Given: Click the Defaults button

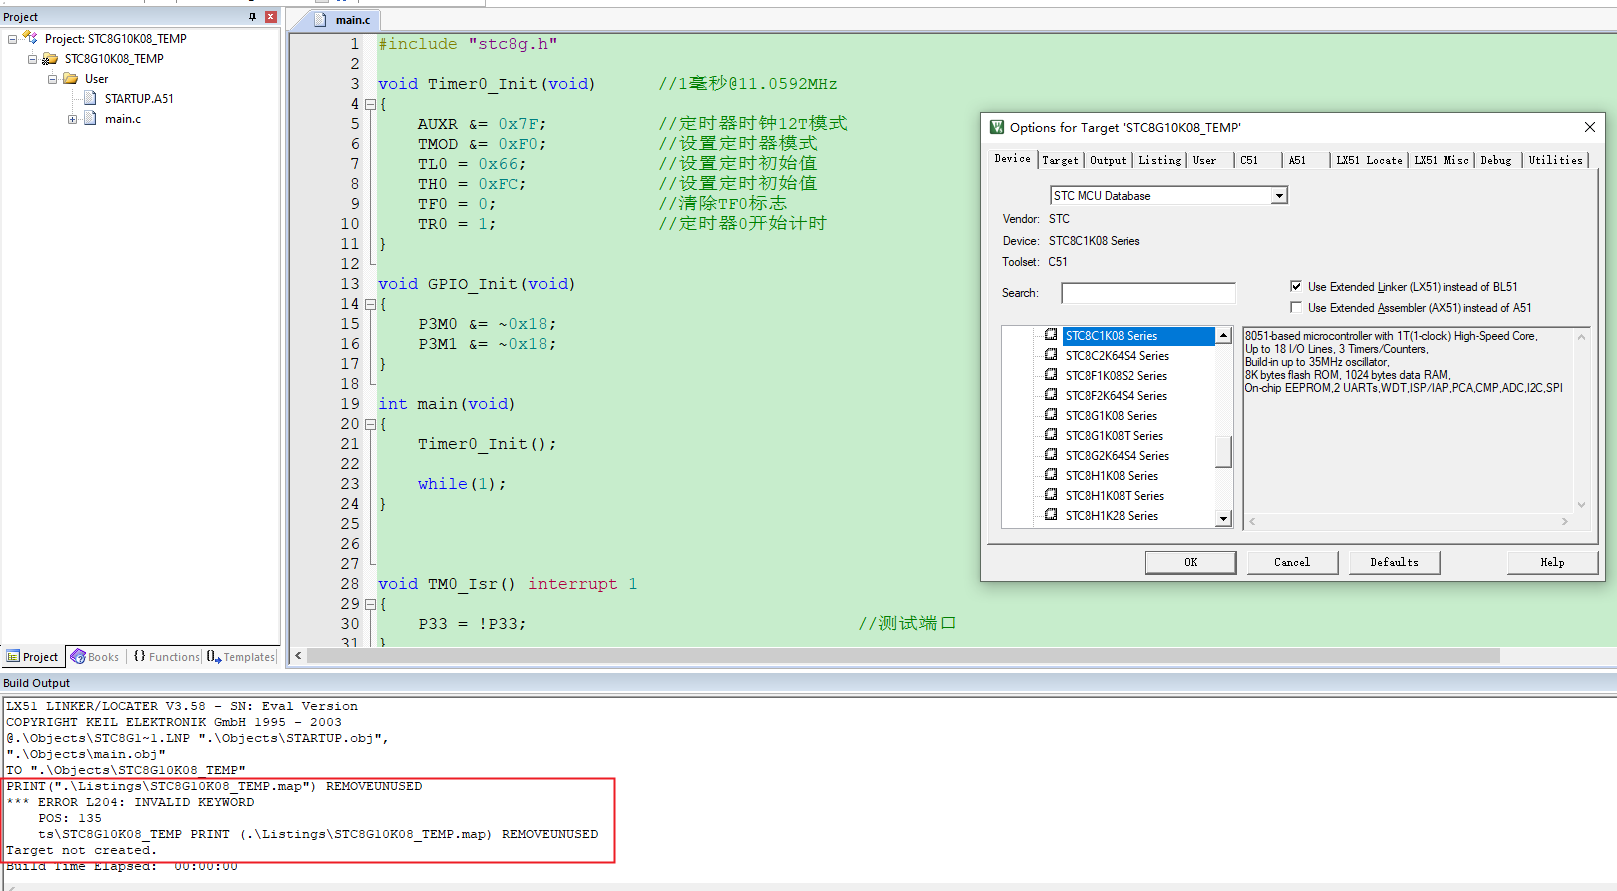Looking at the screenshot, I should point(1394,562).
